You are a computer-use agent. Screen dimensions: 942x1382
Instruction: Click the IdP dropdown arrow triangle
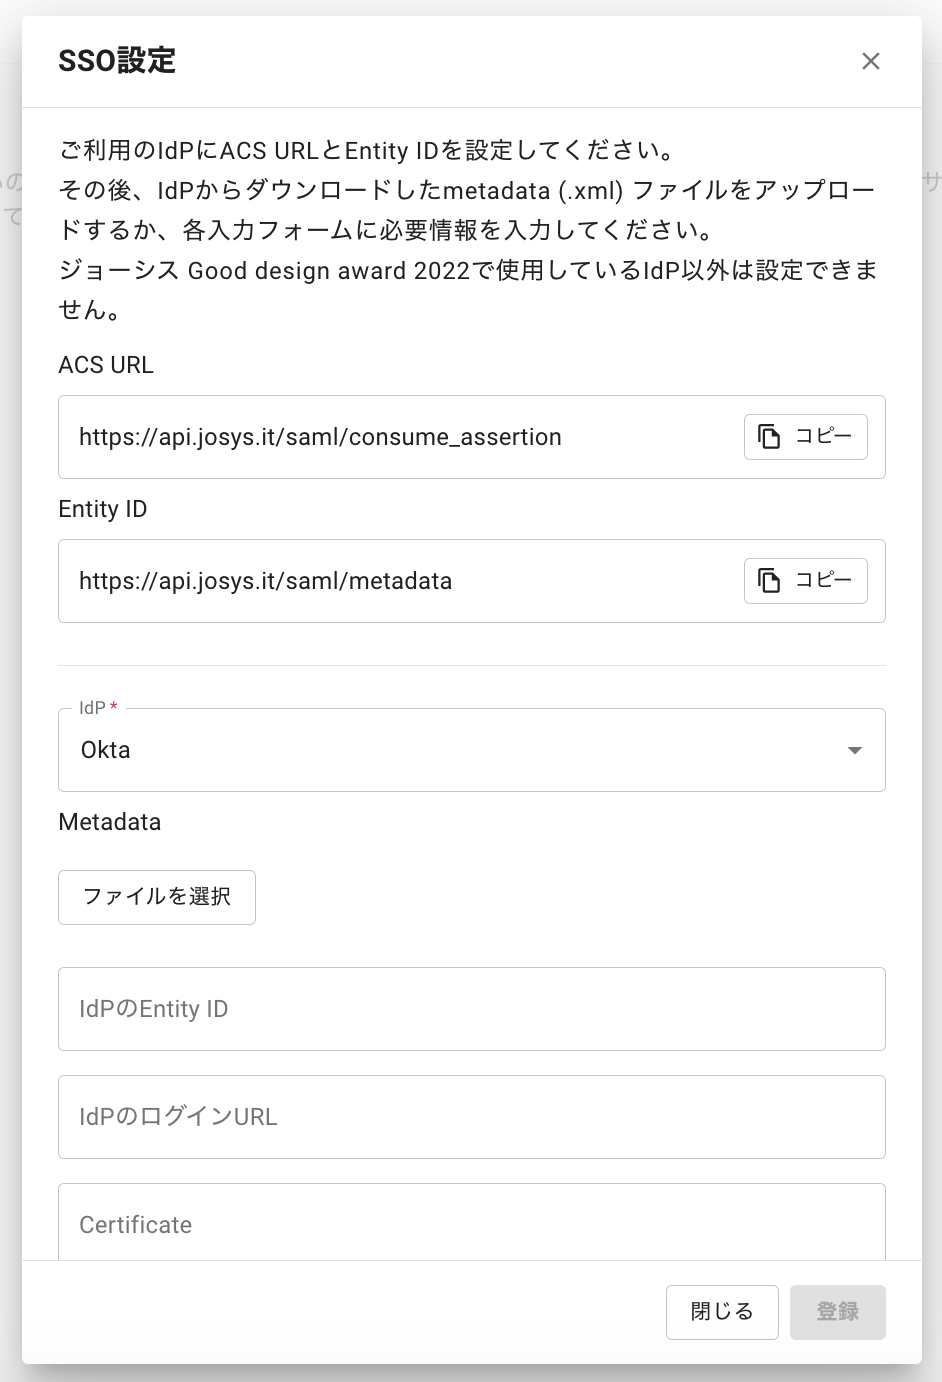[855, 751]
